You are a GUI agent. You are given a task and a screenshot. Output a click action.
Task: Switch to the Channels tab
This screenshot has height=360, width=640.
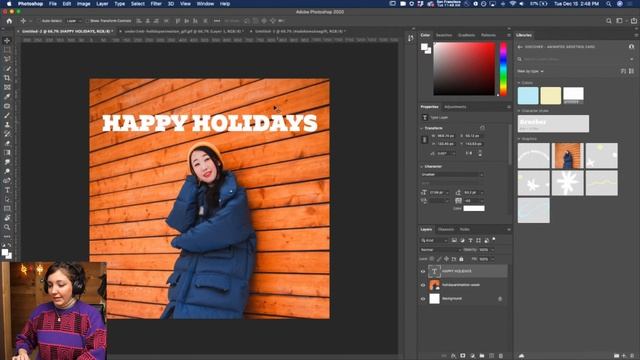click(446, 229)
